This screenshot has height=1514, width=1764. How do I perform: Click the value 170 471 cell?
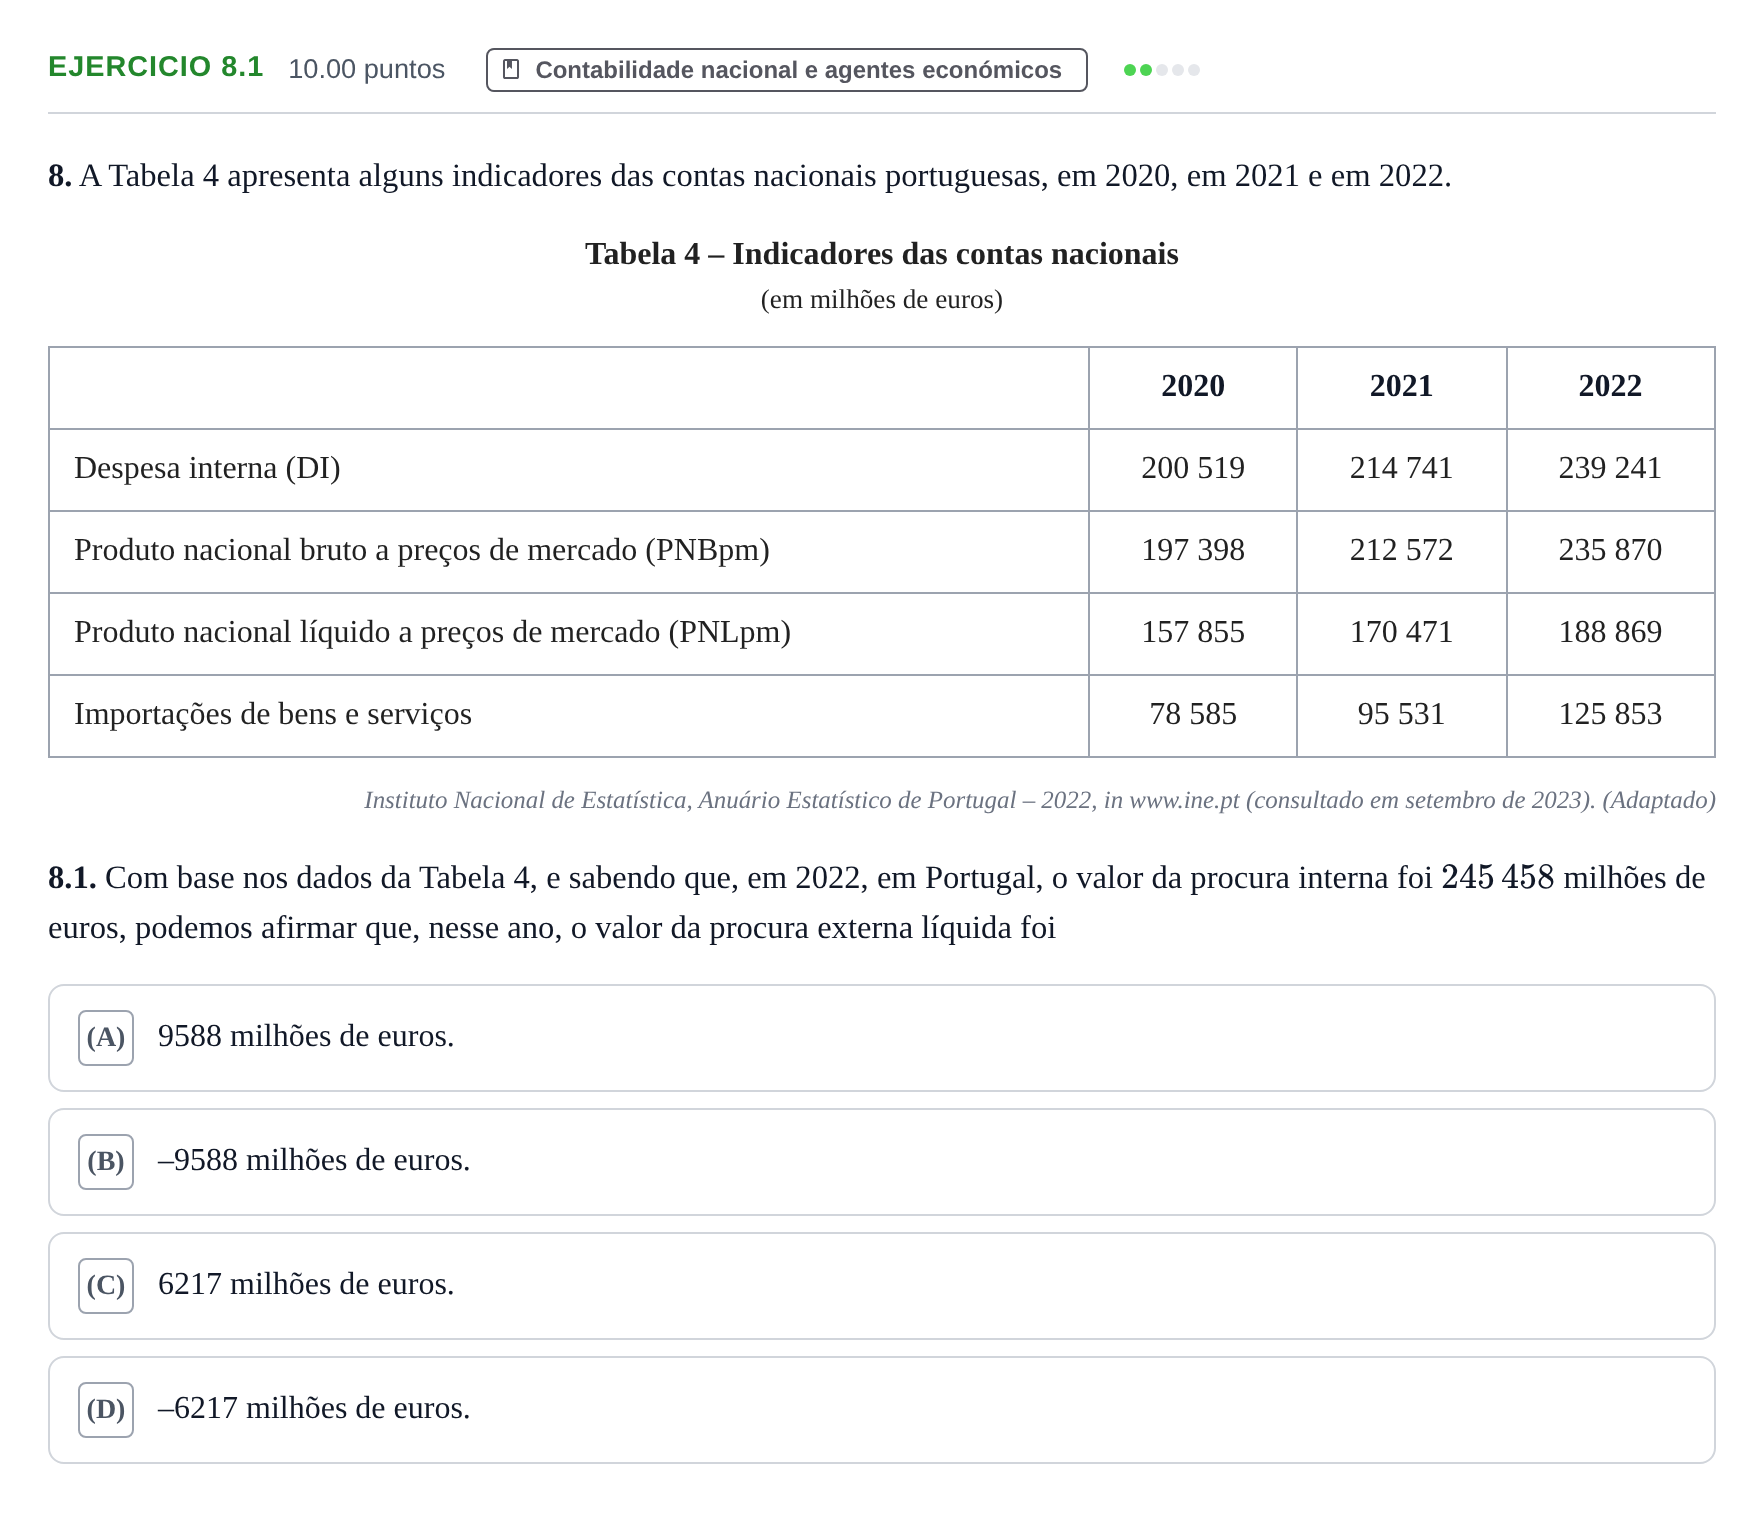click(1402, 634)
